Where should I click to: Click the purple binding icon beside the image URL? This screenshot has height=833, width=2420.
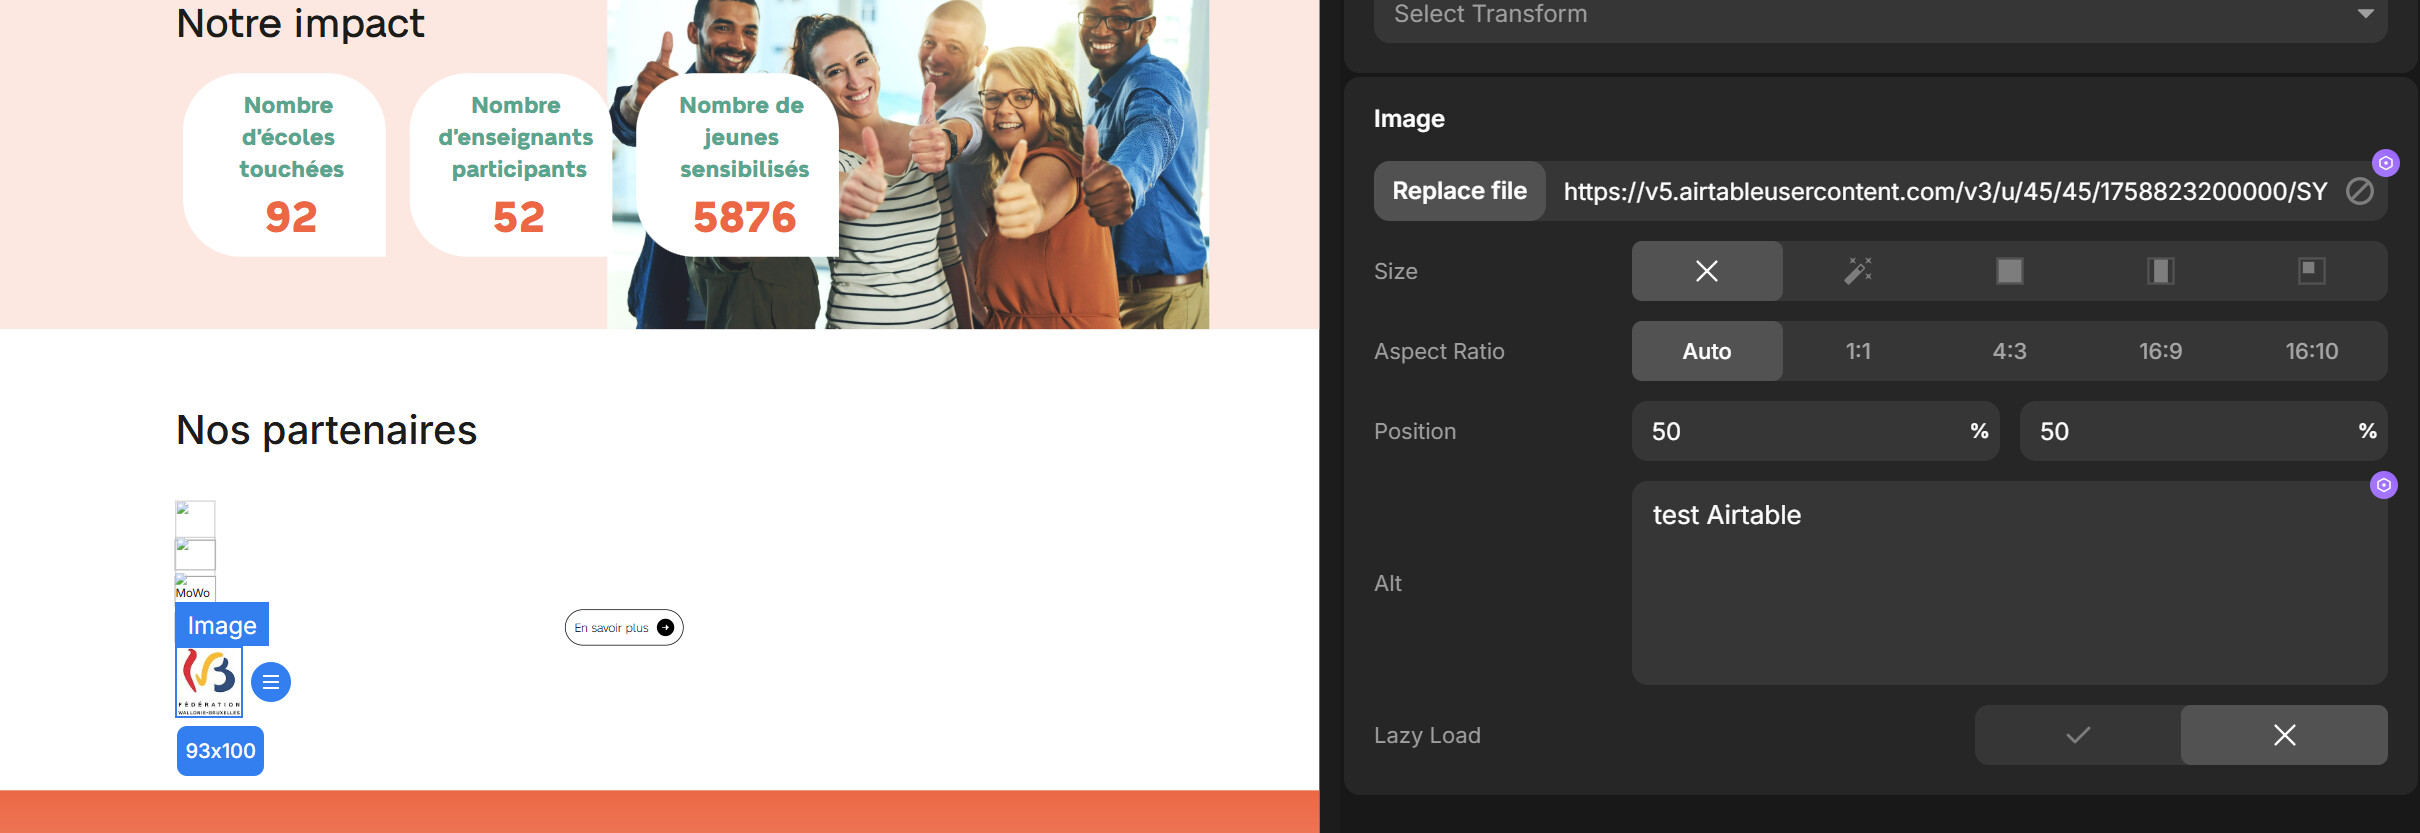[x=2385, y=163]
